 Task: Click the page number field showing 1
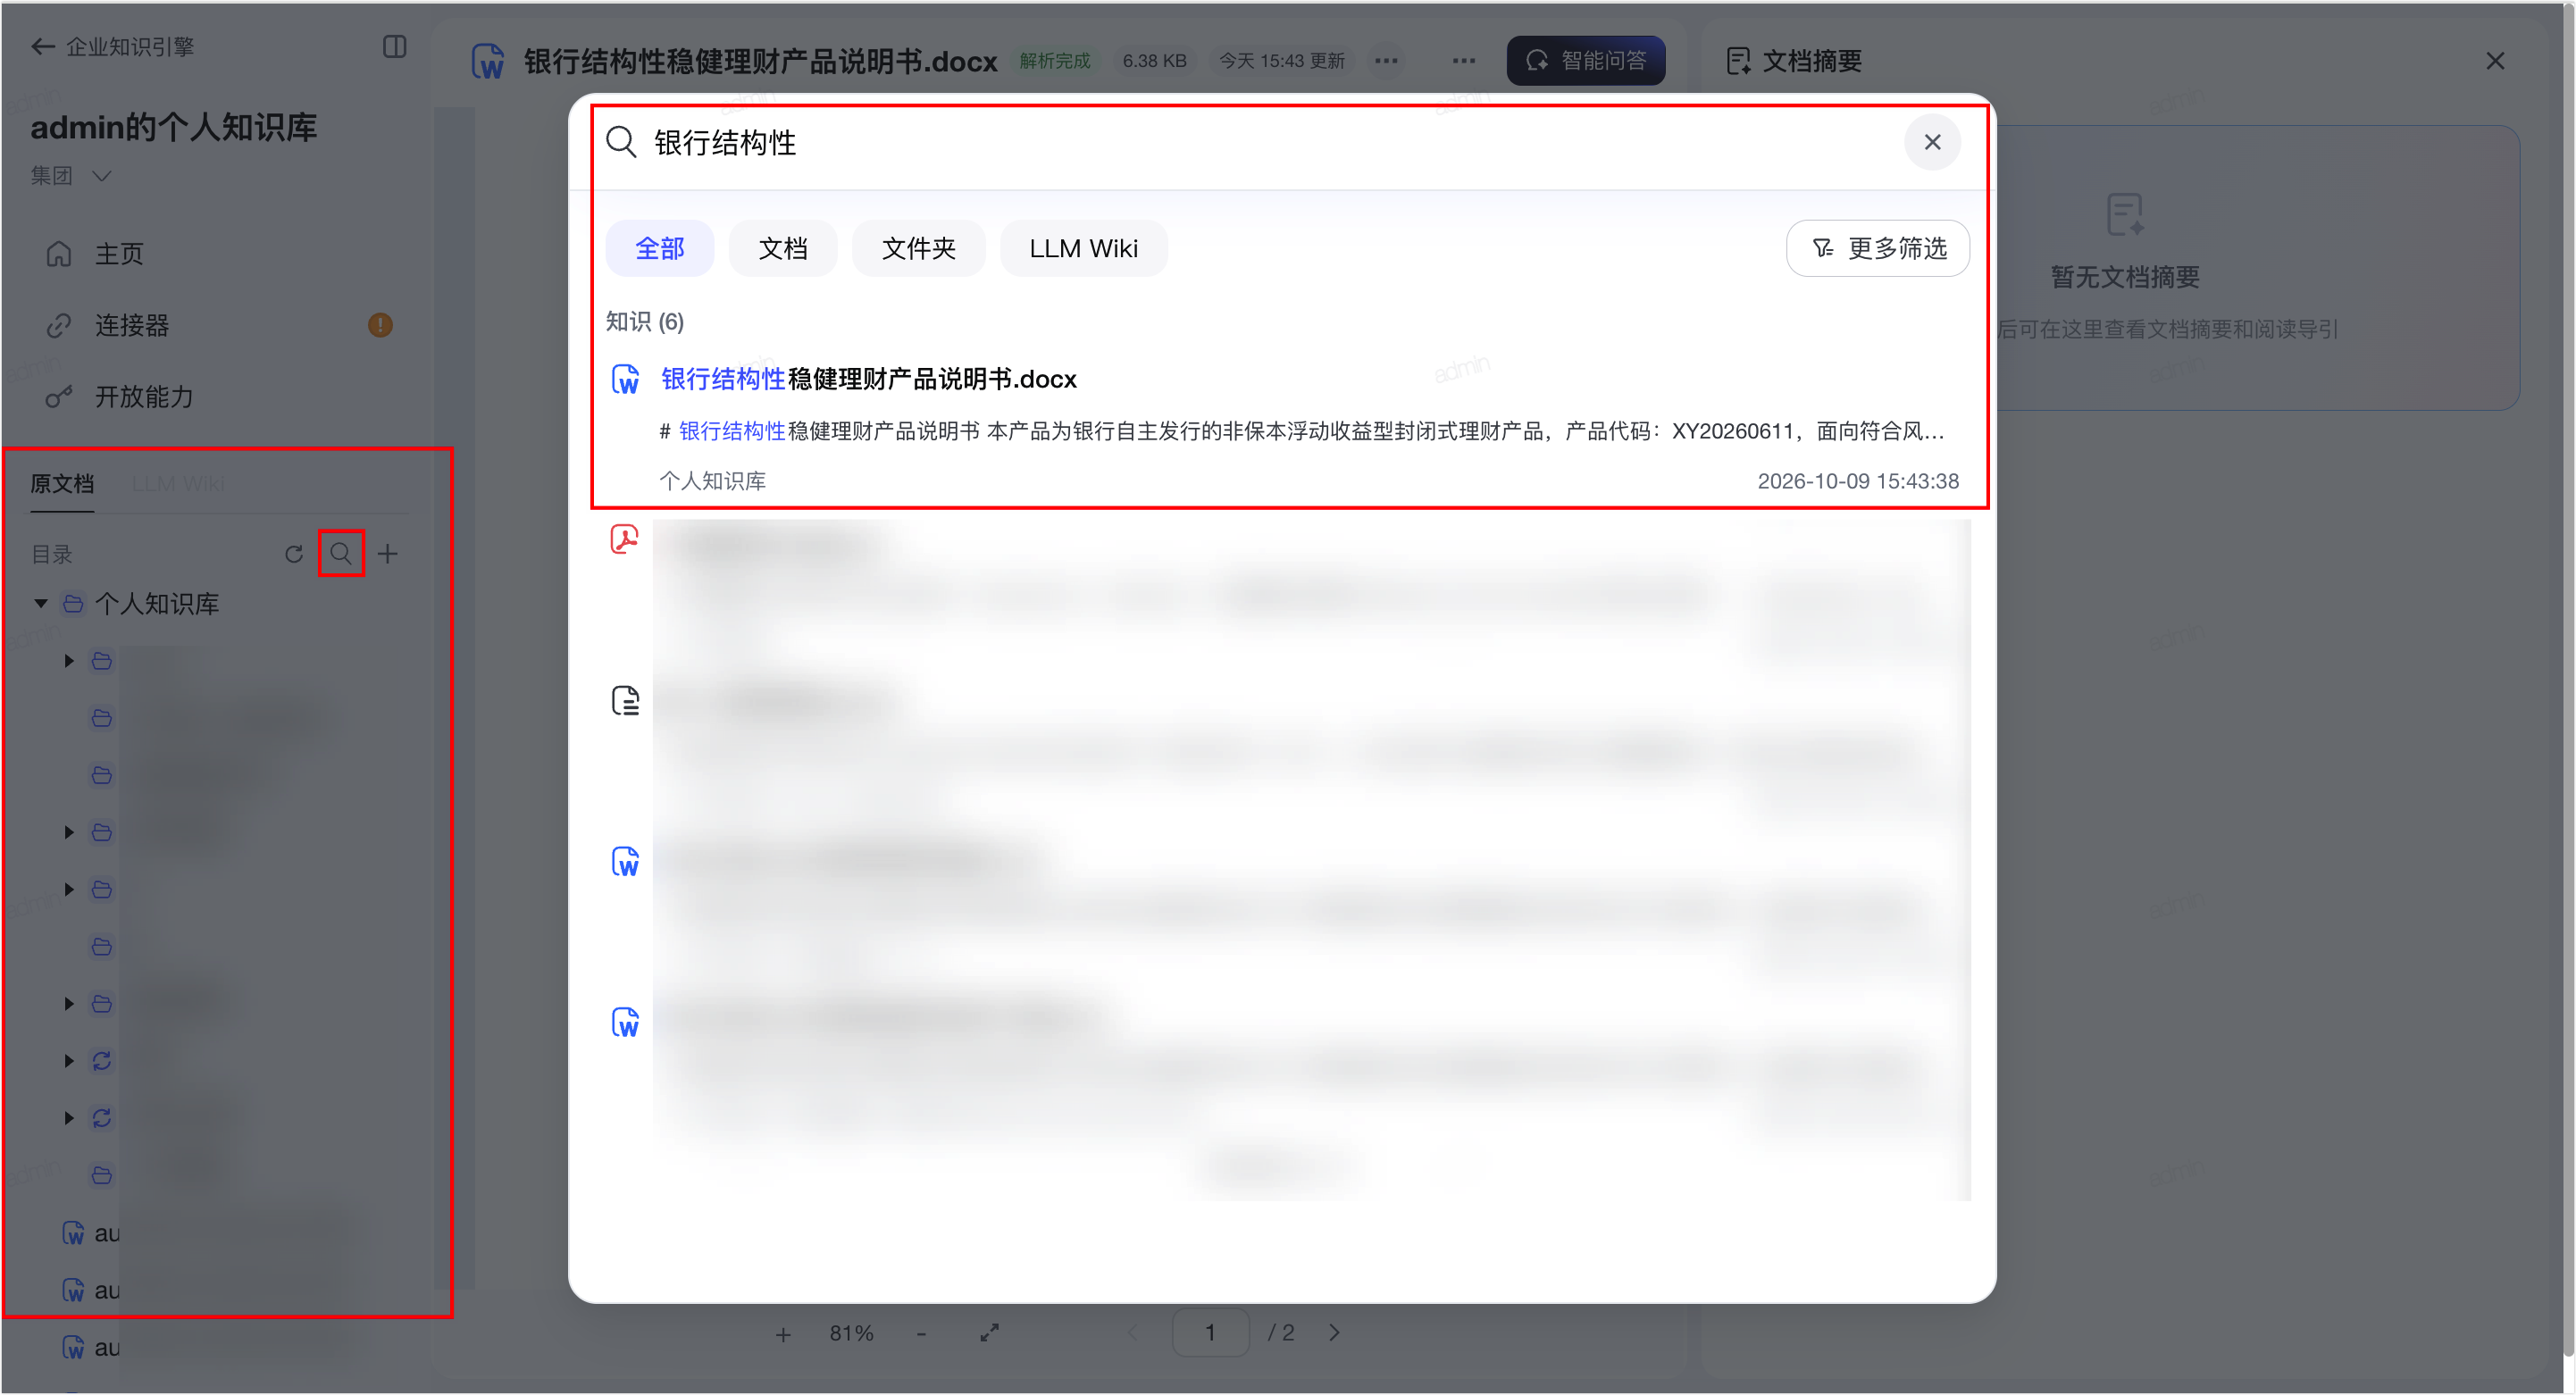click(x=1210, y=1333)
